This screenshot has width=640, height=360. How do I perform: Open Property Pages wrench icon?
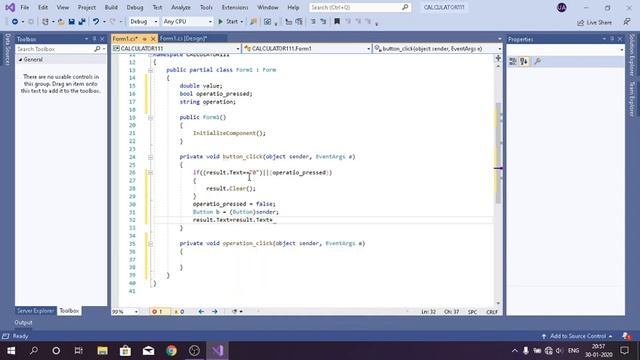538,61
